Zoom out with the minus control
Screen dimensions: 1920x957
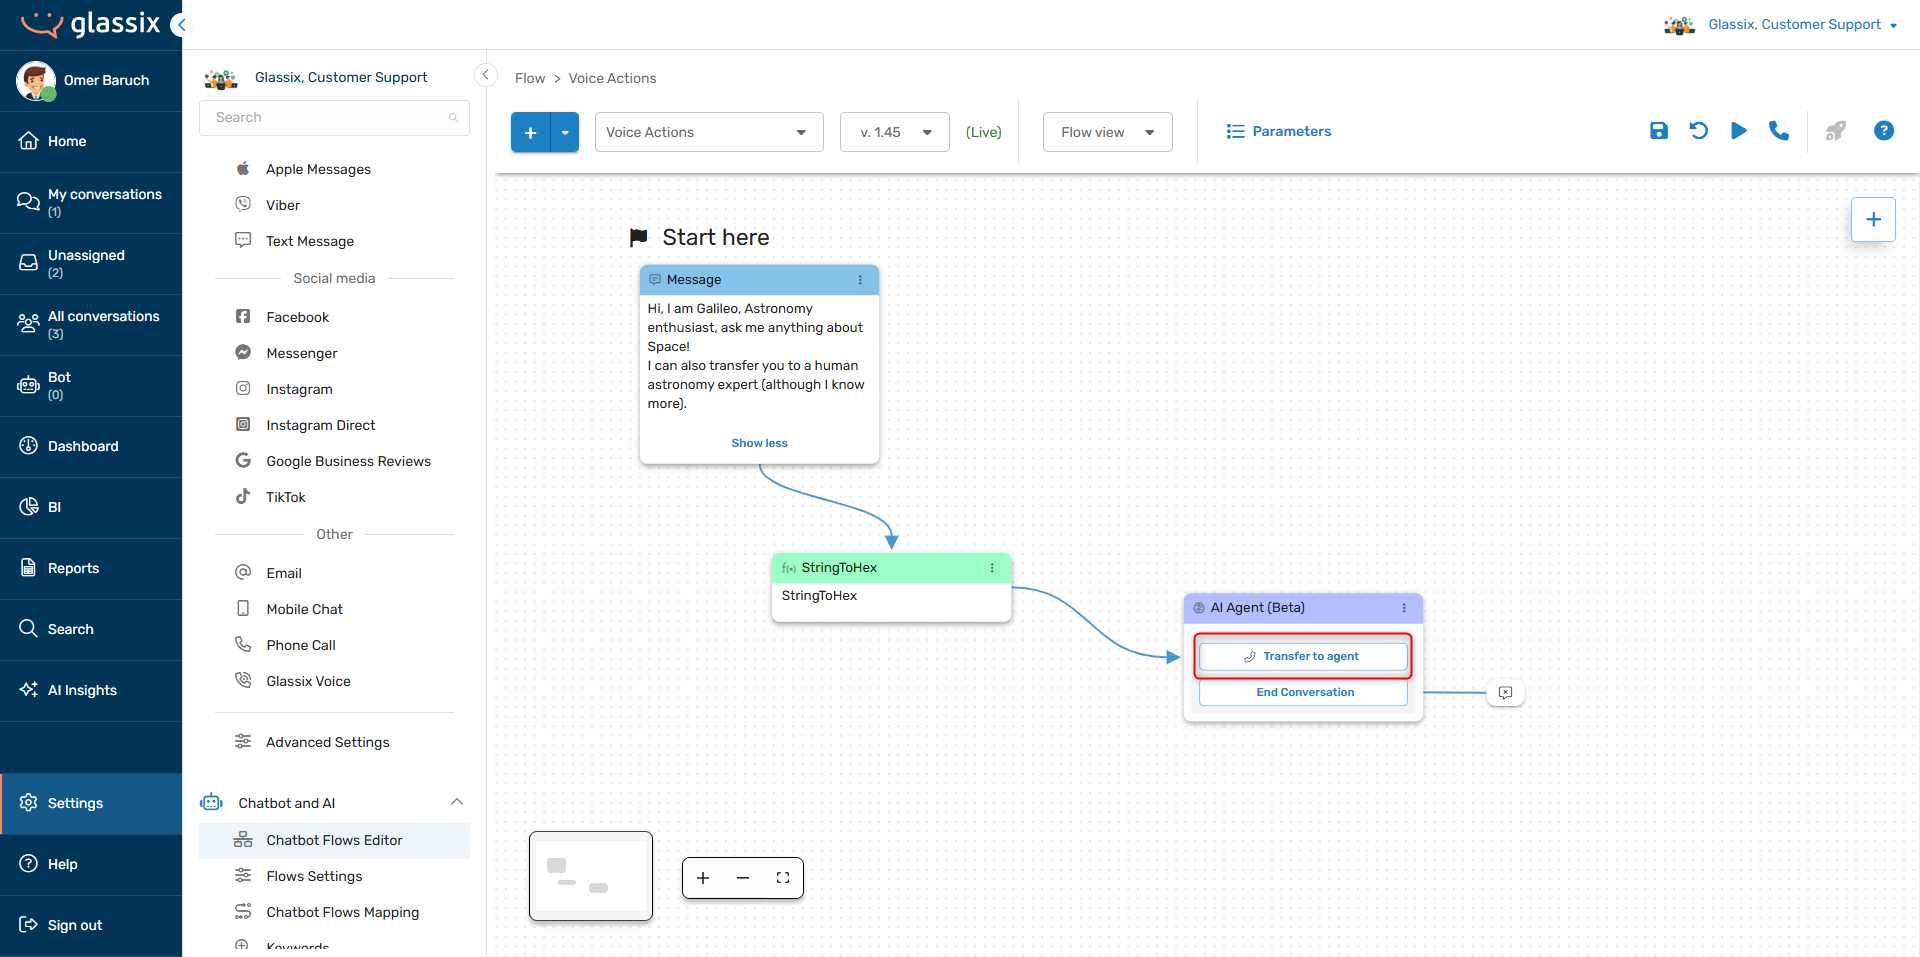coord(743,878)
